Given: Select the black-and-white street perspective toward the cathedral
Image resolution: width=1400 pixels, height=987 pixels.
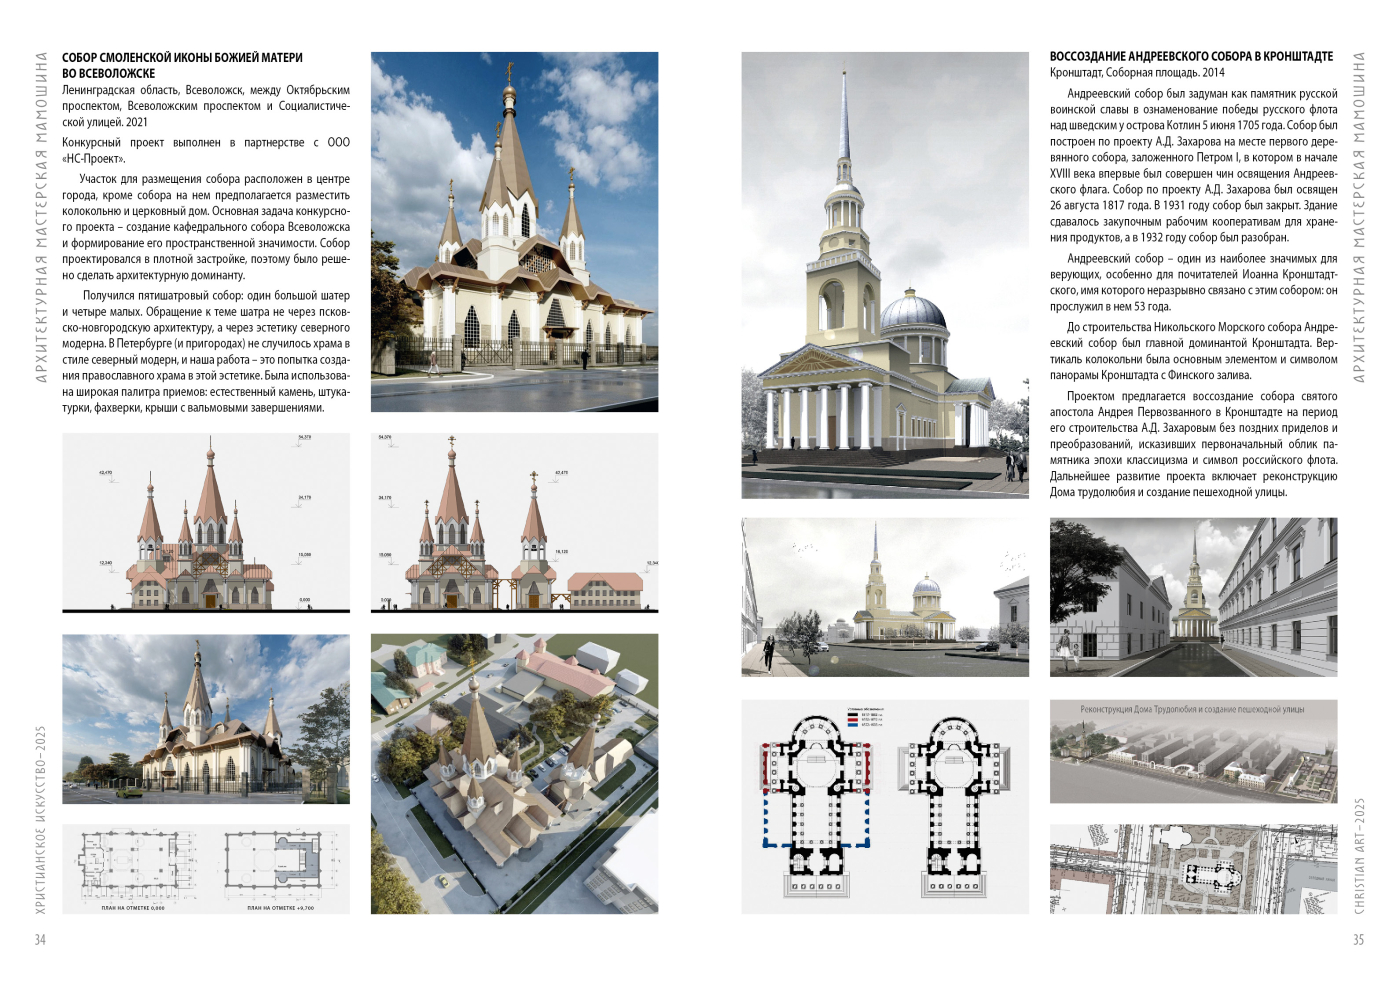Looking at the screenshot, I should [x=1193, y=597].
